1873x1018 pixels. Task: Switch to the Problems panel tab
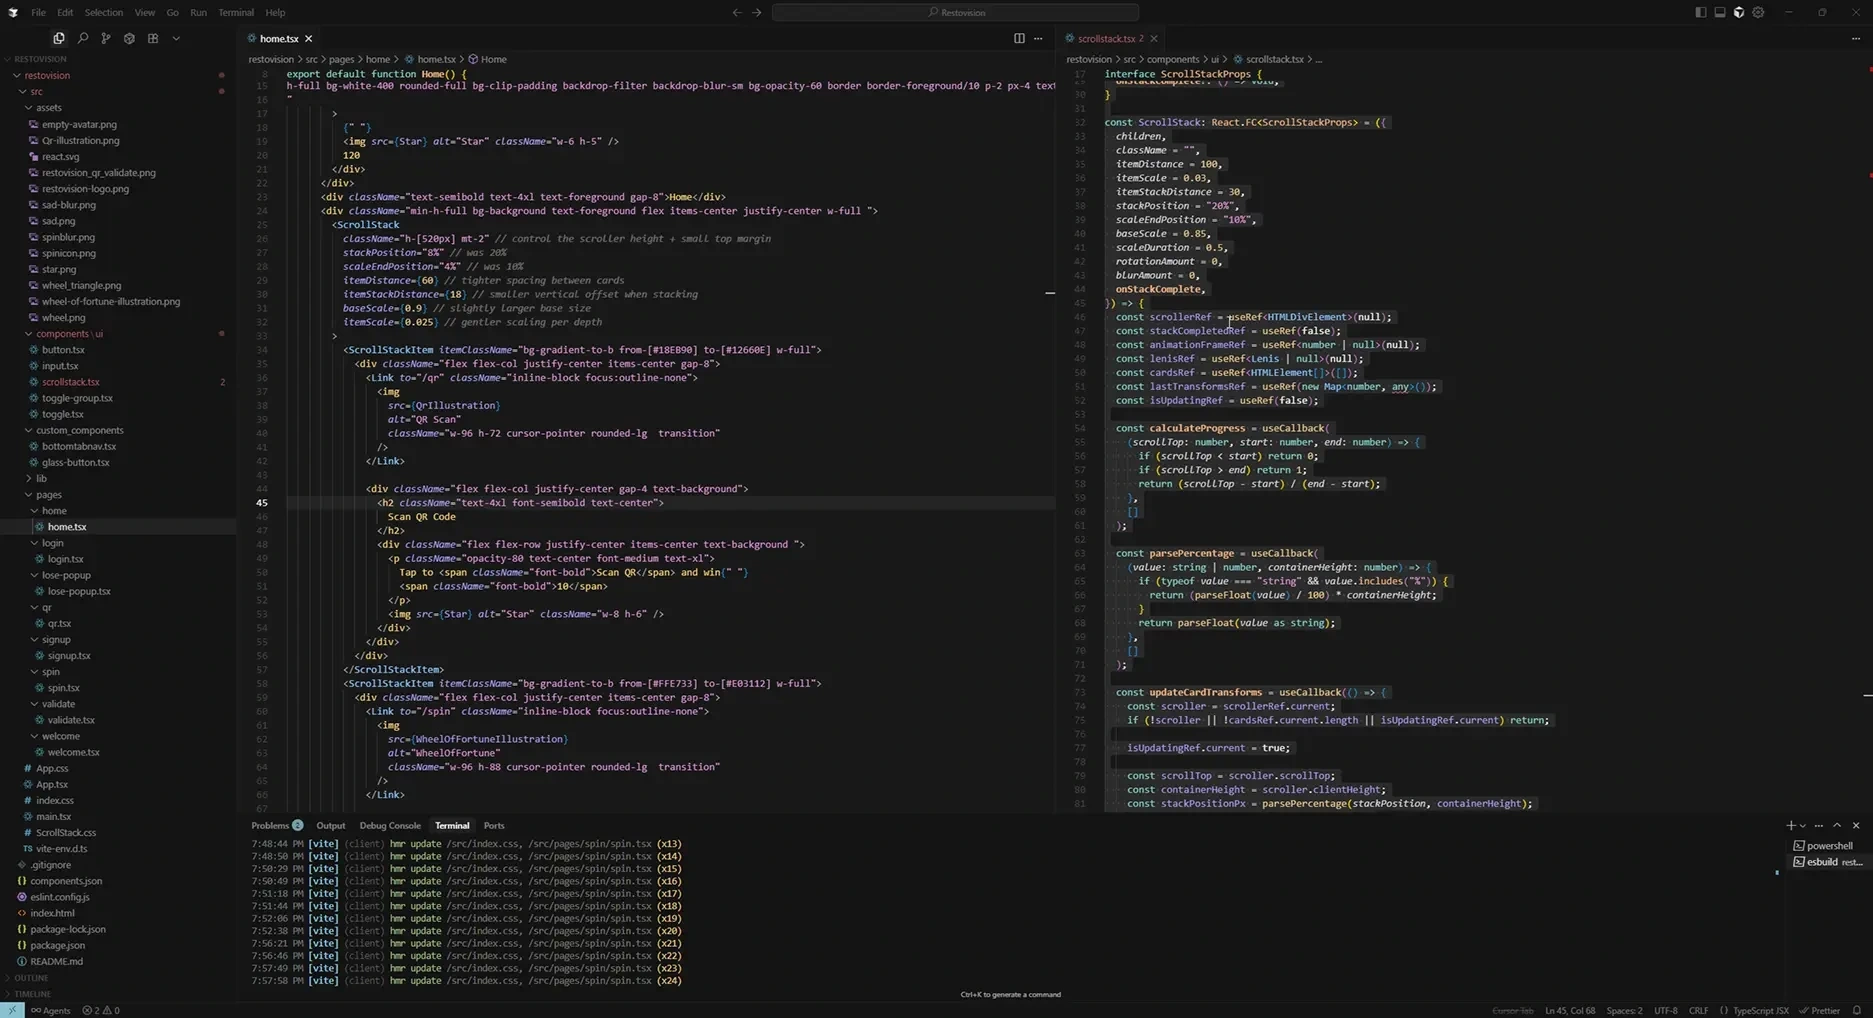click(270, 826)
